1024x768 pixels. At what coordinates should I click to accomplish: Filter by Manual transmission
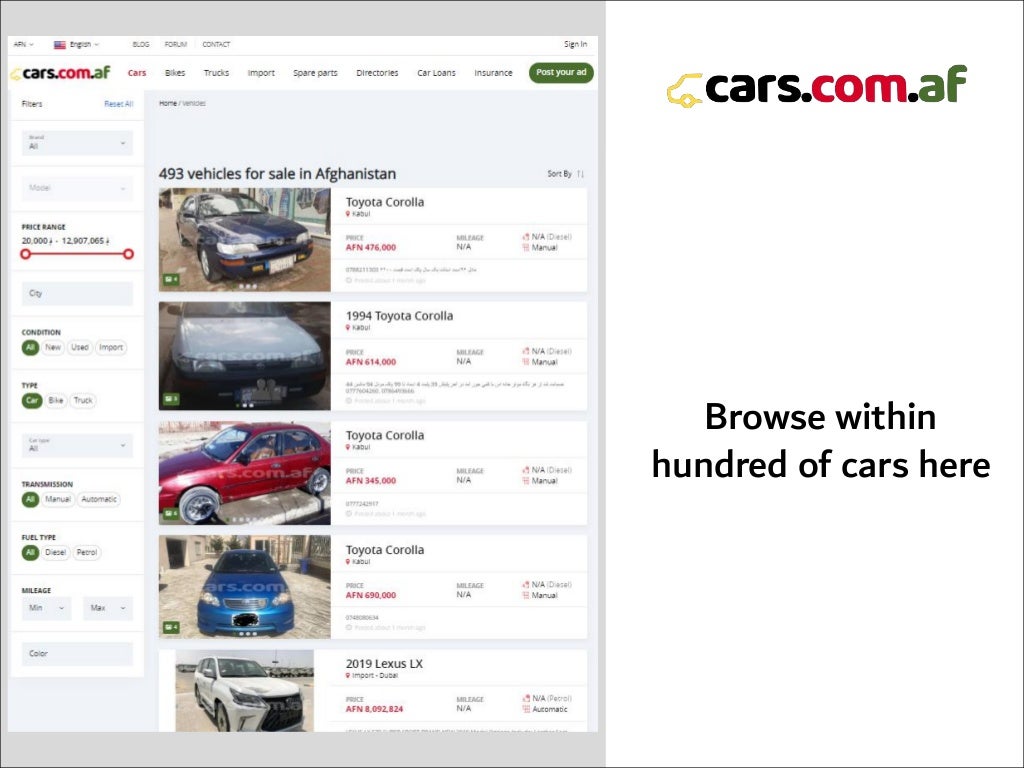coord(57,499)
